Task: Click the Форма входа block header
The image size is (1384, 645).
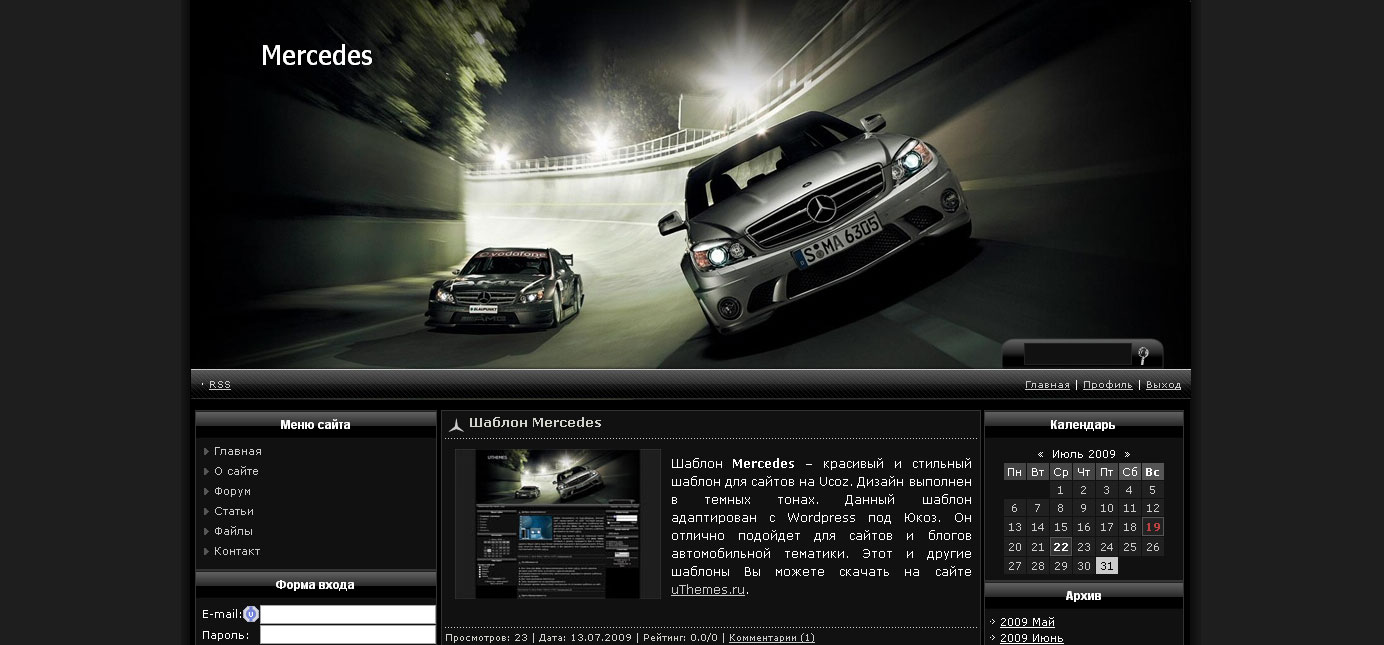Action: click(x=315, y=585)
